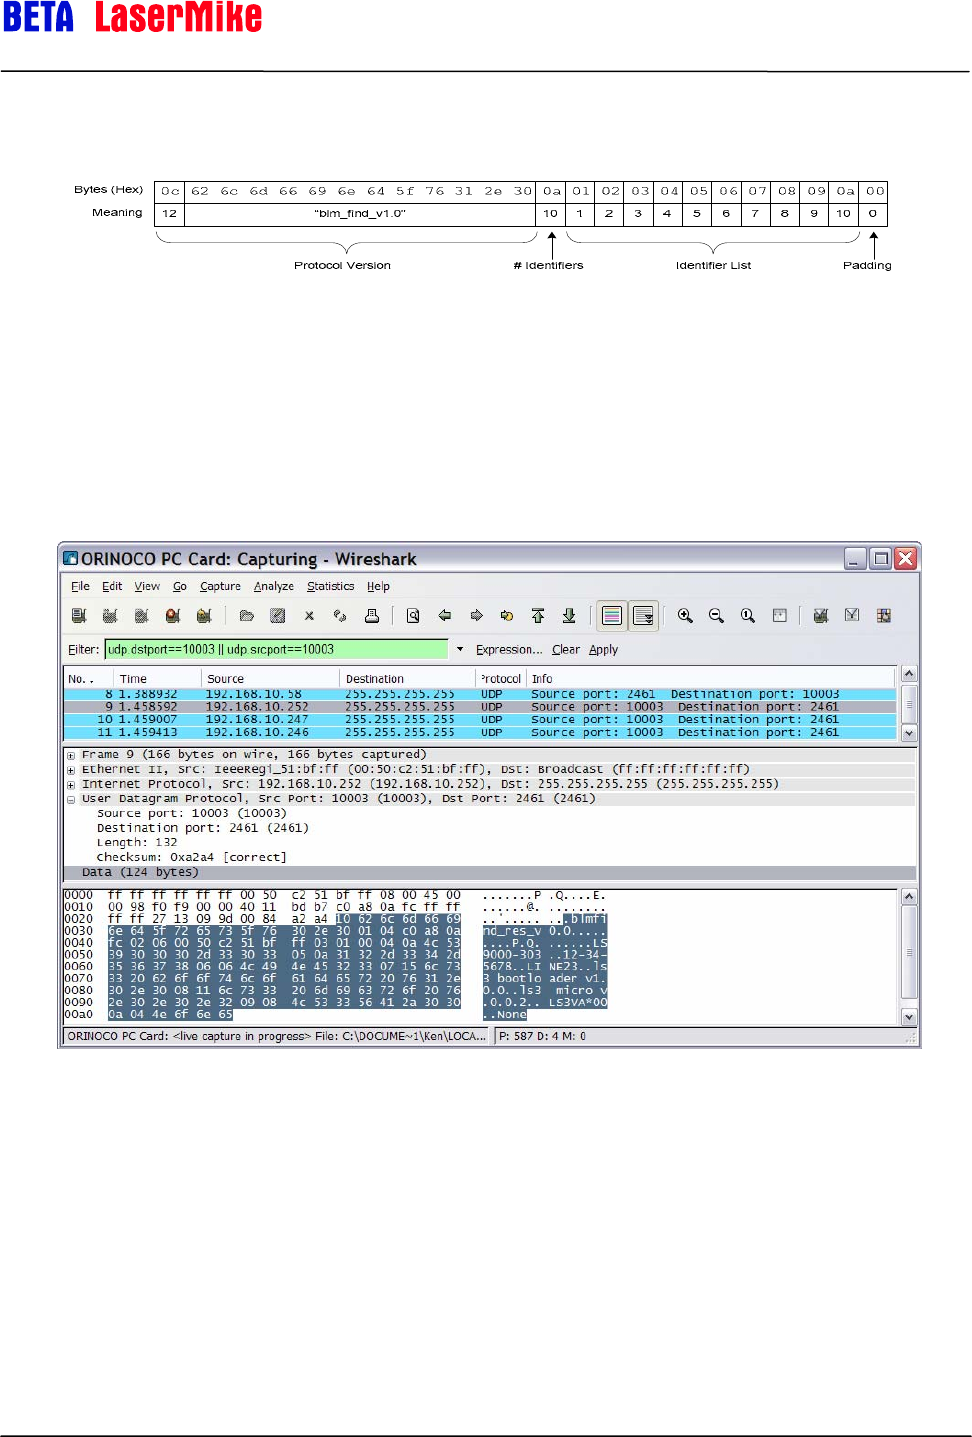Close the capture file with X icon
The width and height of the screenshot is (972, 1437).
tap(309, 616)
